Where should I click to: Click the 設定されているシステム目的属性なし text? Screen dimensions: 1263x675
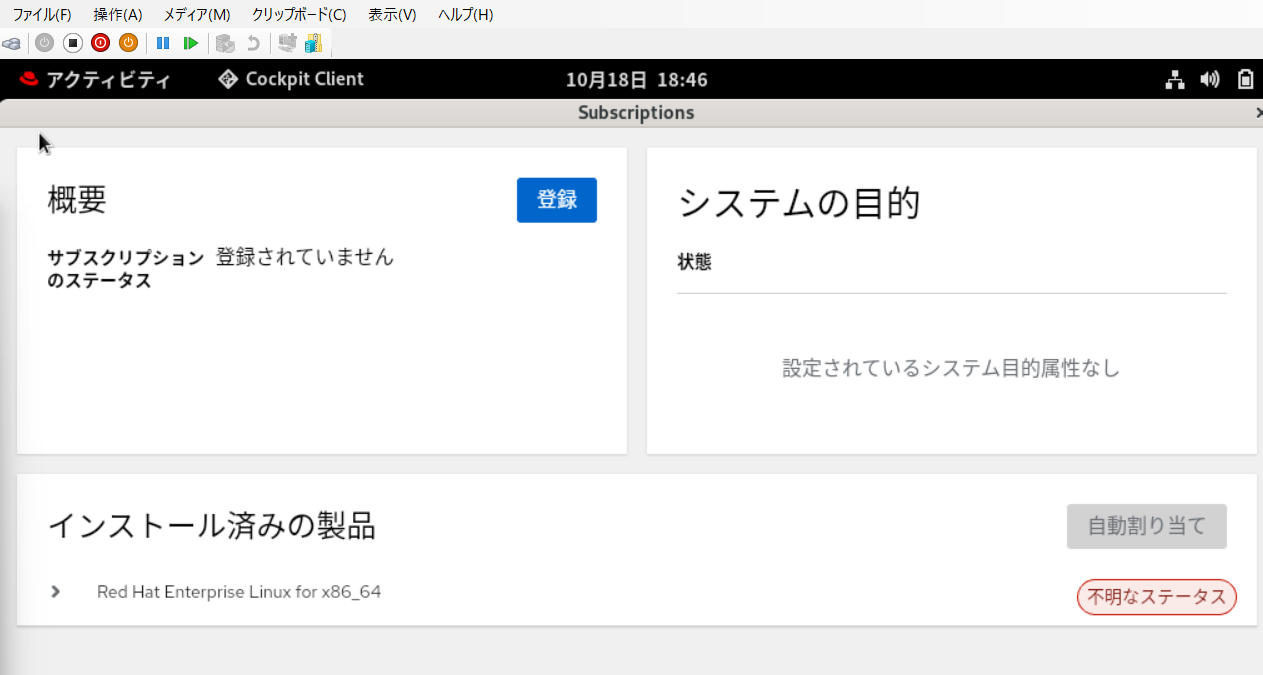pos(951,368)
